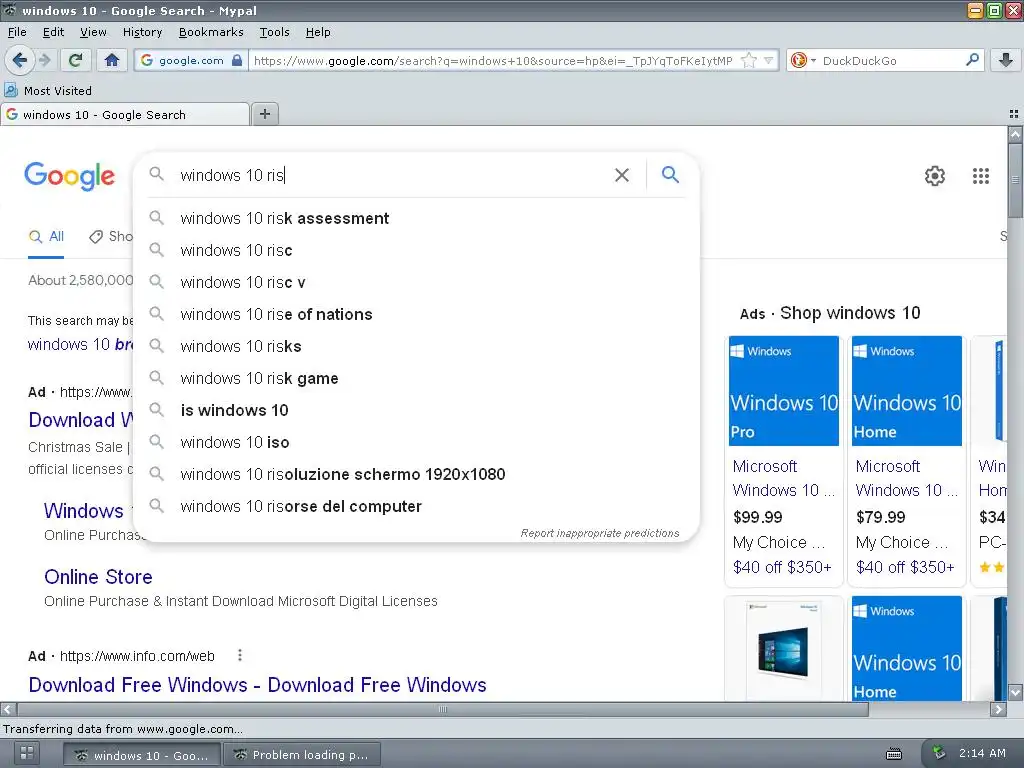Reload the current page
Screen dimensions: 1024x768
point(76,60)
